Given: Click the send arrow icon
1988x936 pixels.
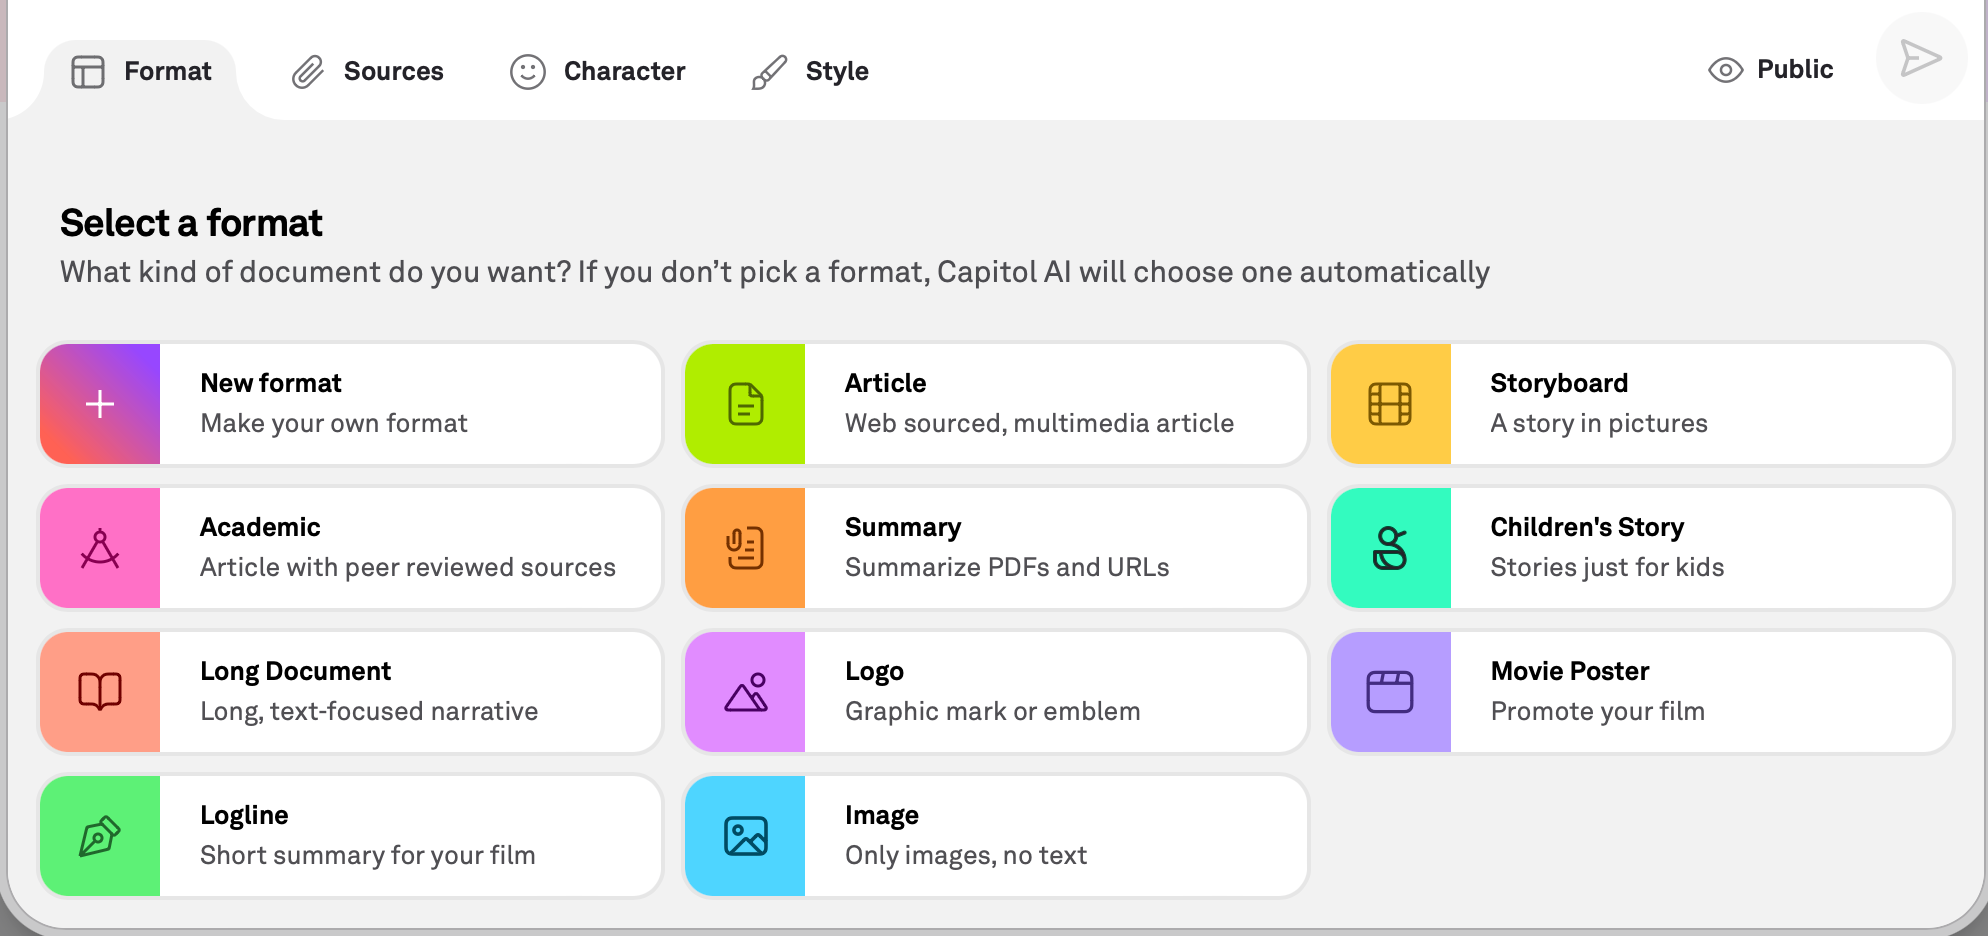Looking at the screenshot, I should coord(1920,59).
